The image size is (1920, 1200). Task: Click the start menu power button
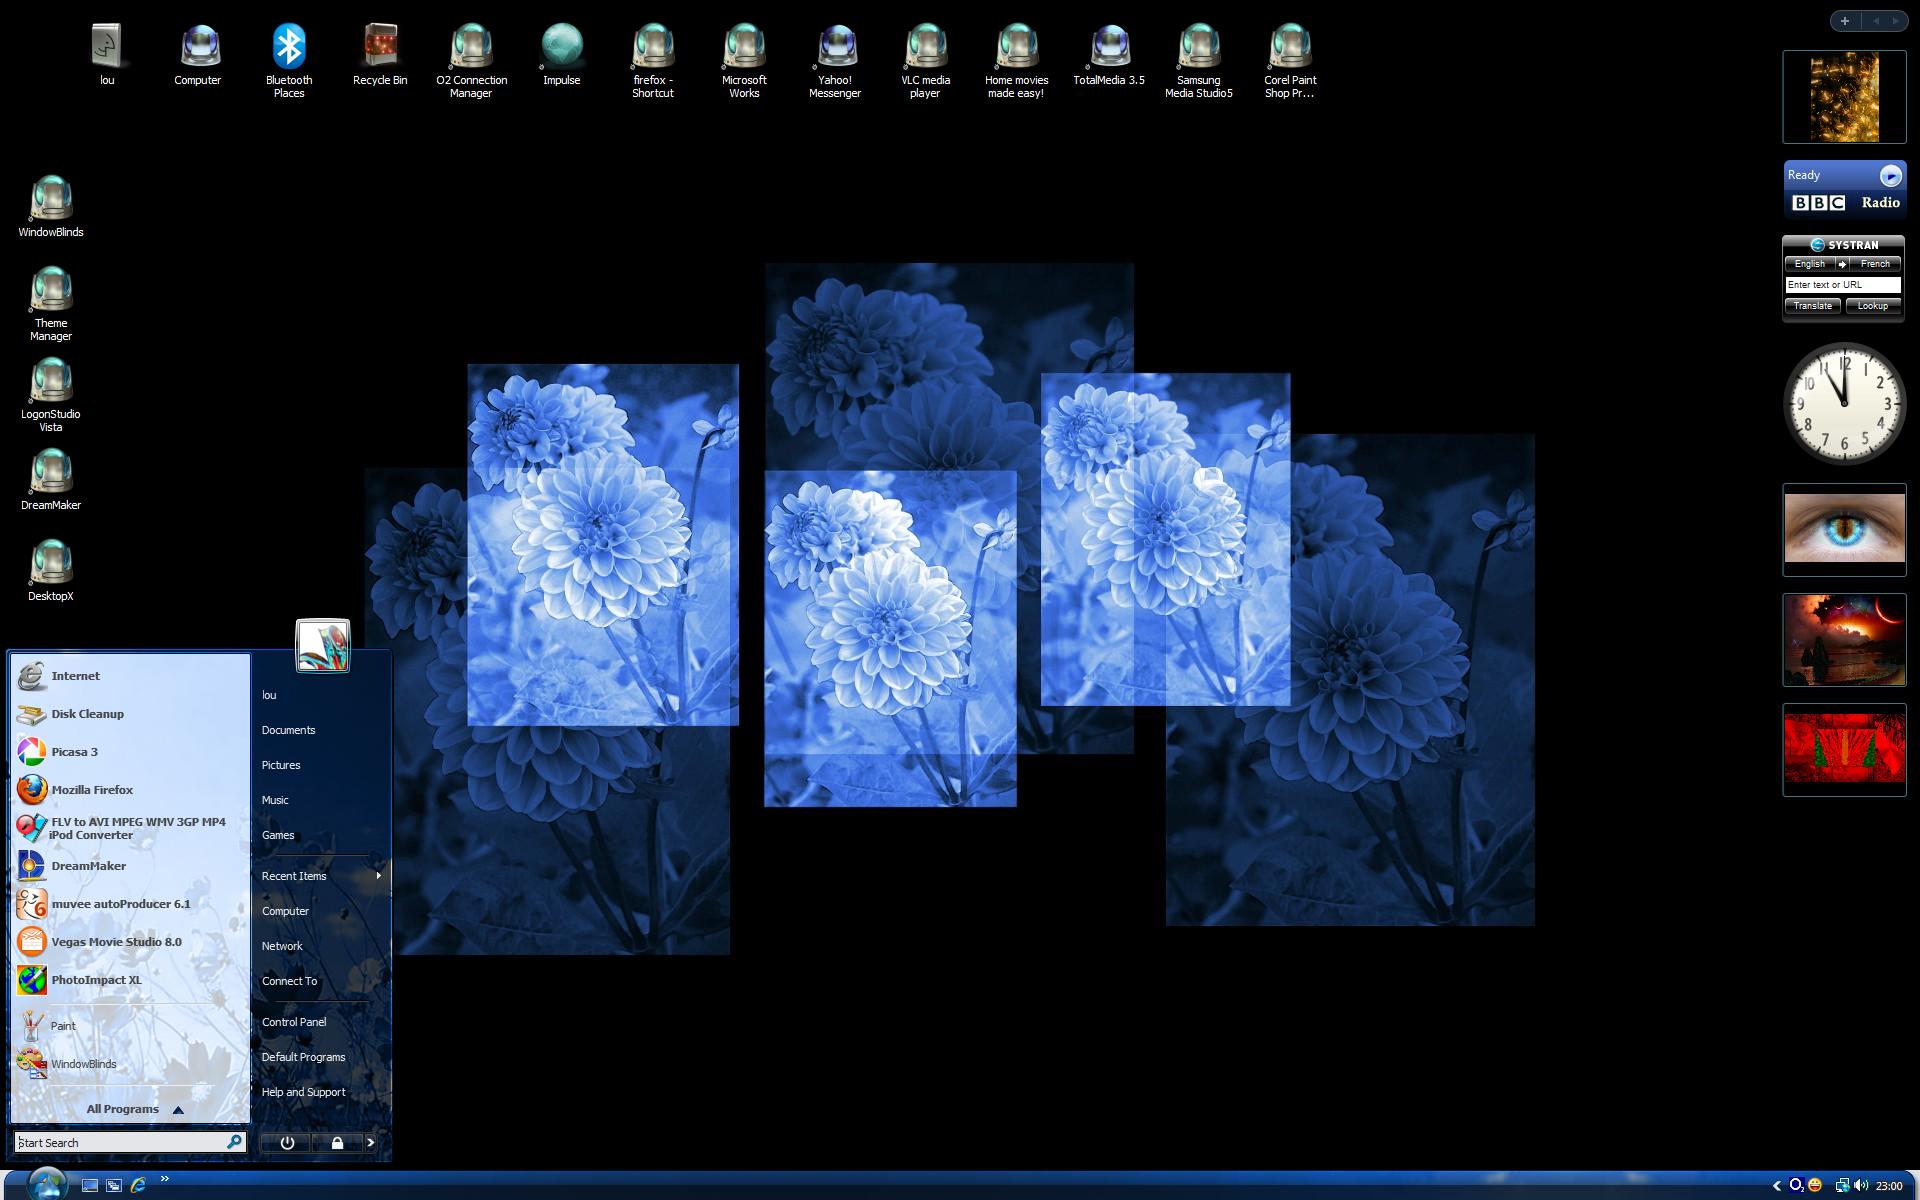click(287, 1142)
